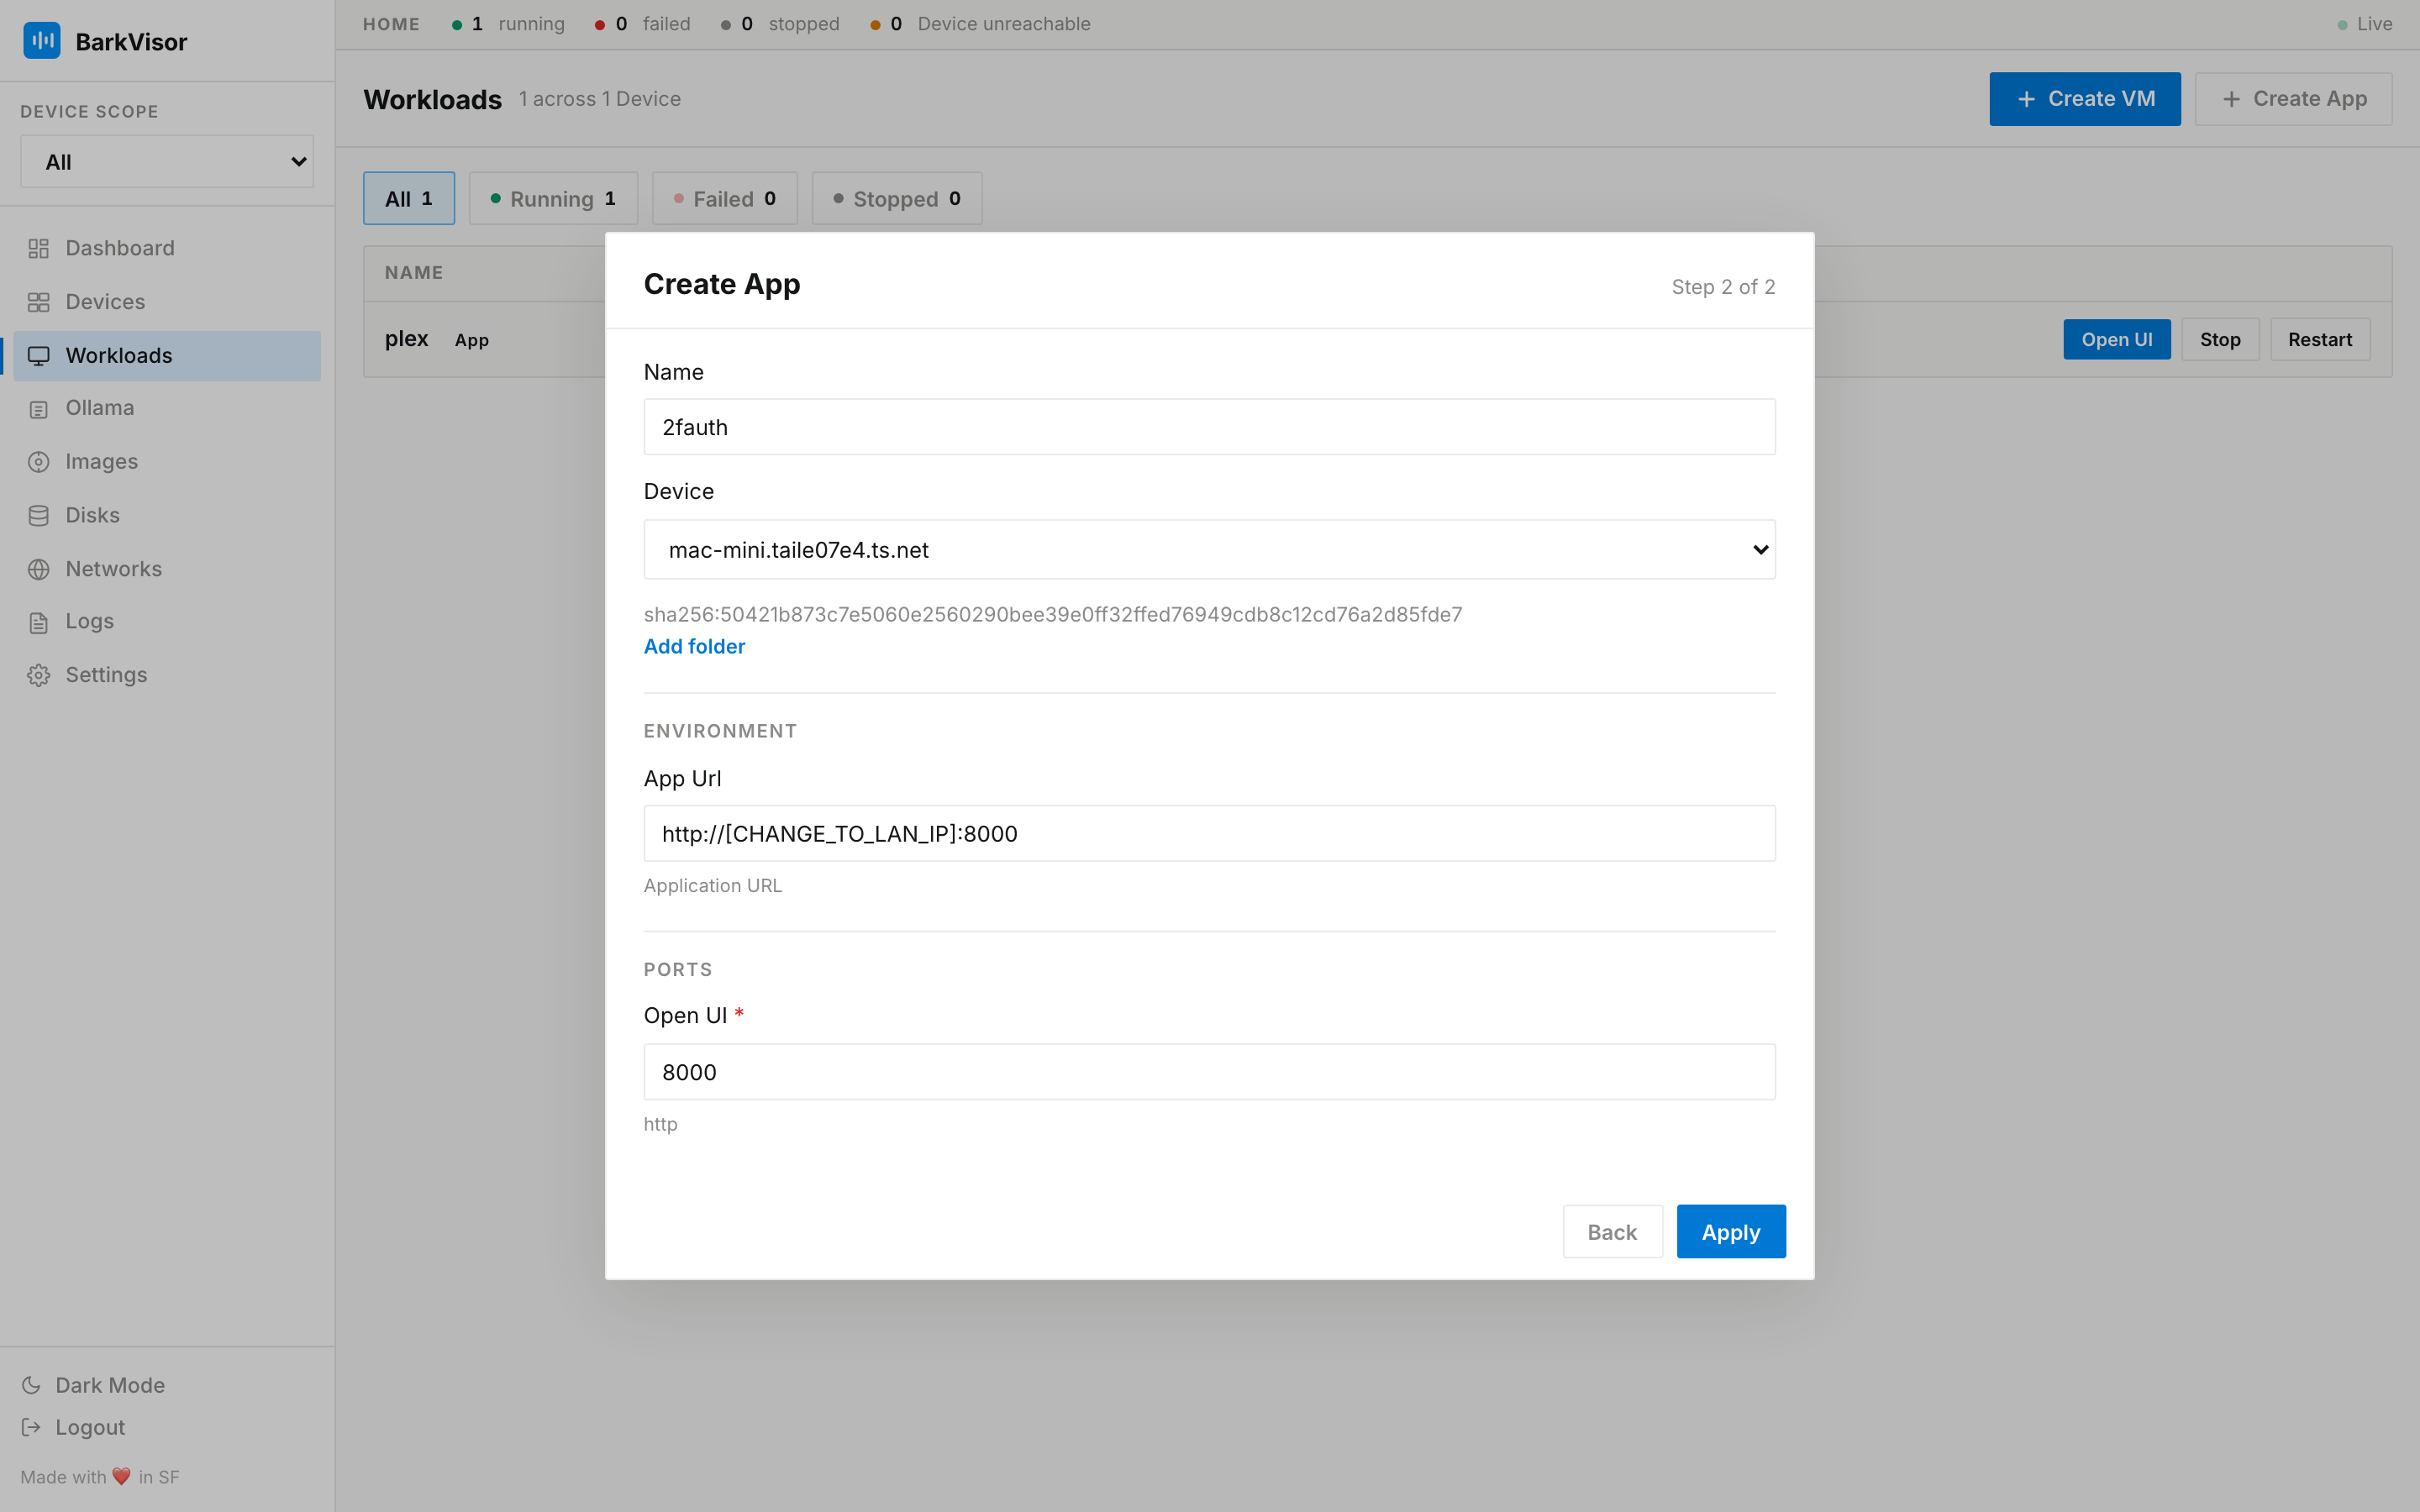Click the Disks nav item
The width and height of the screenshot is (2420, 1512).
tap(167, 516)
